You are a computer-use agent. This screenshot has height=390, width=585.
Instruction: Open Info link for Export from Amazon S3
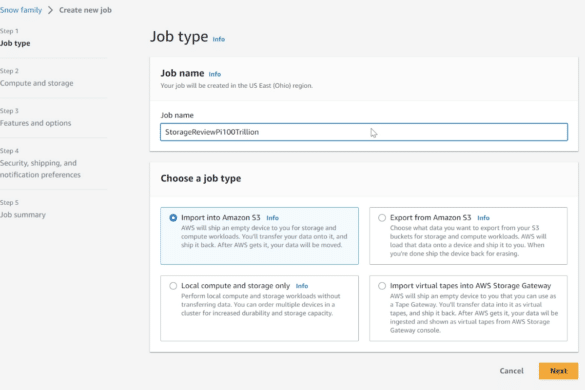pyautogui.click(x=483, y=218)
